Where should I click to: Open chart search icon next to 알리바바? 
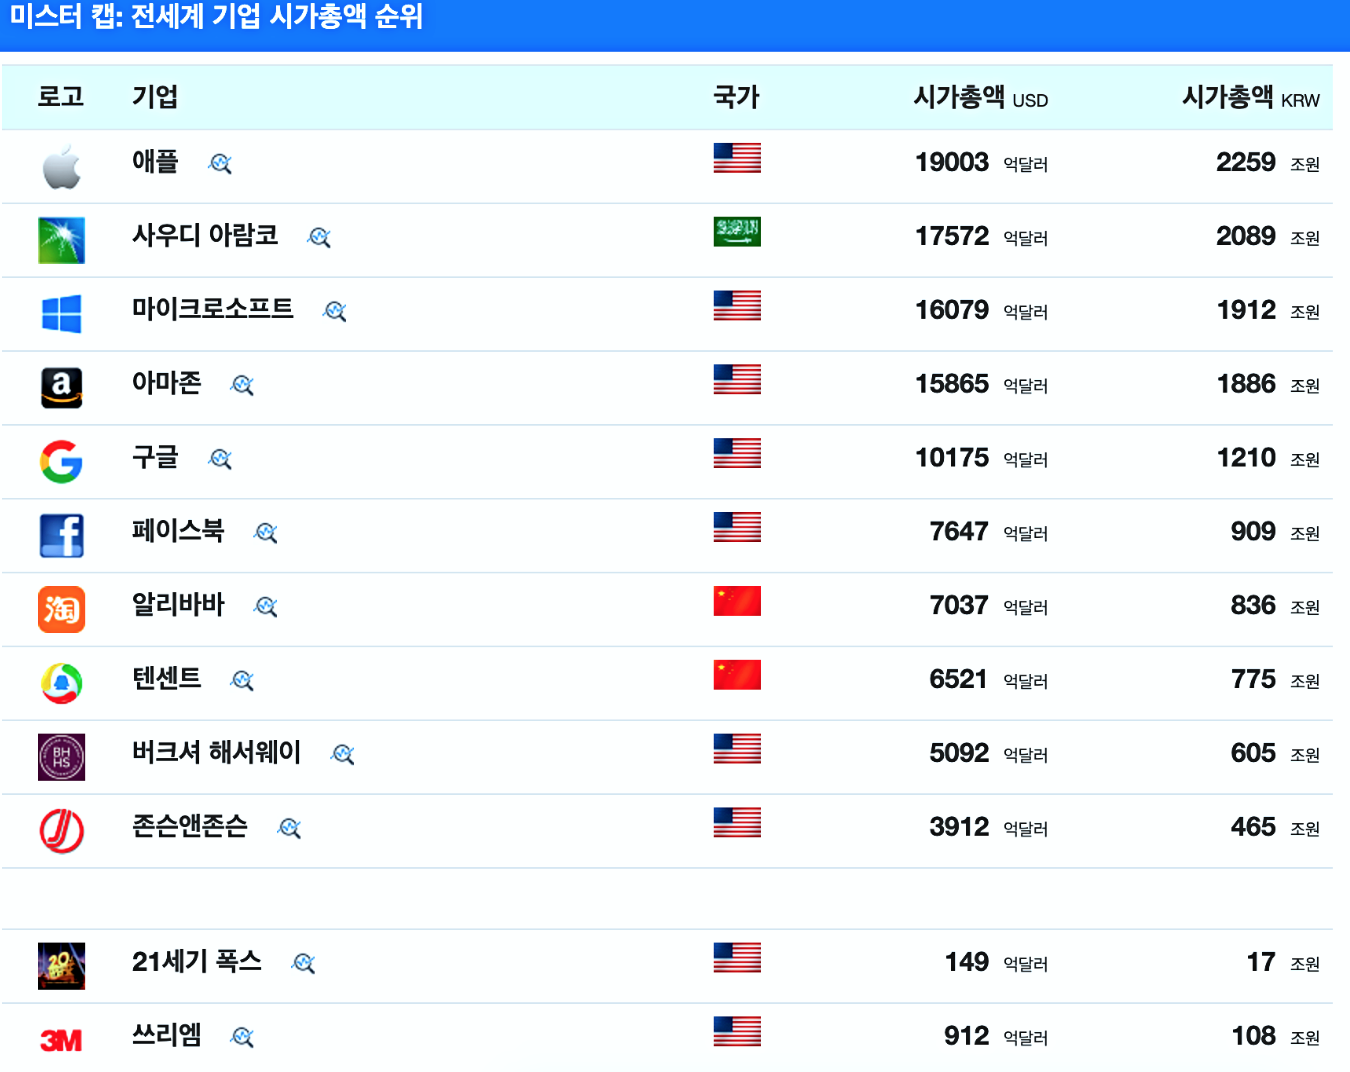(266, 607)
